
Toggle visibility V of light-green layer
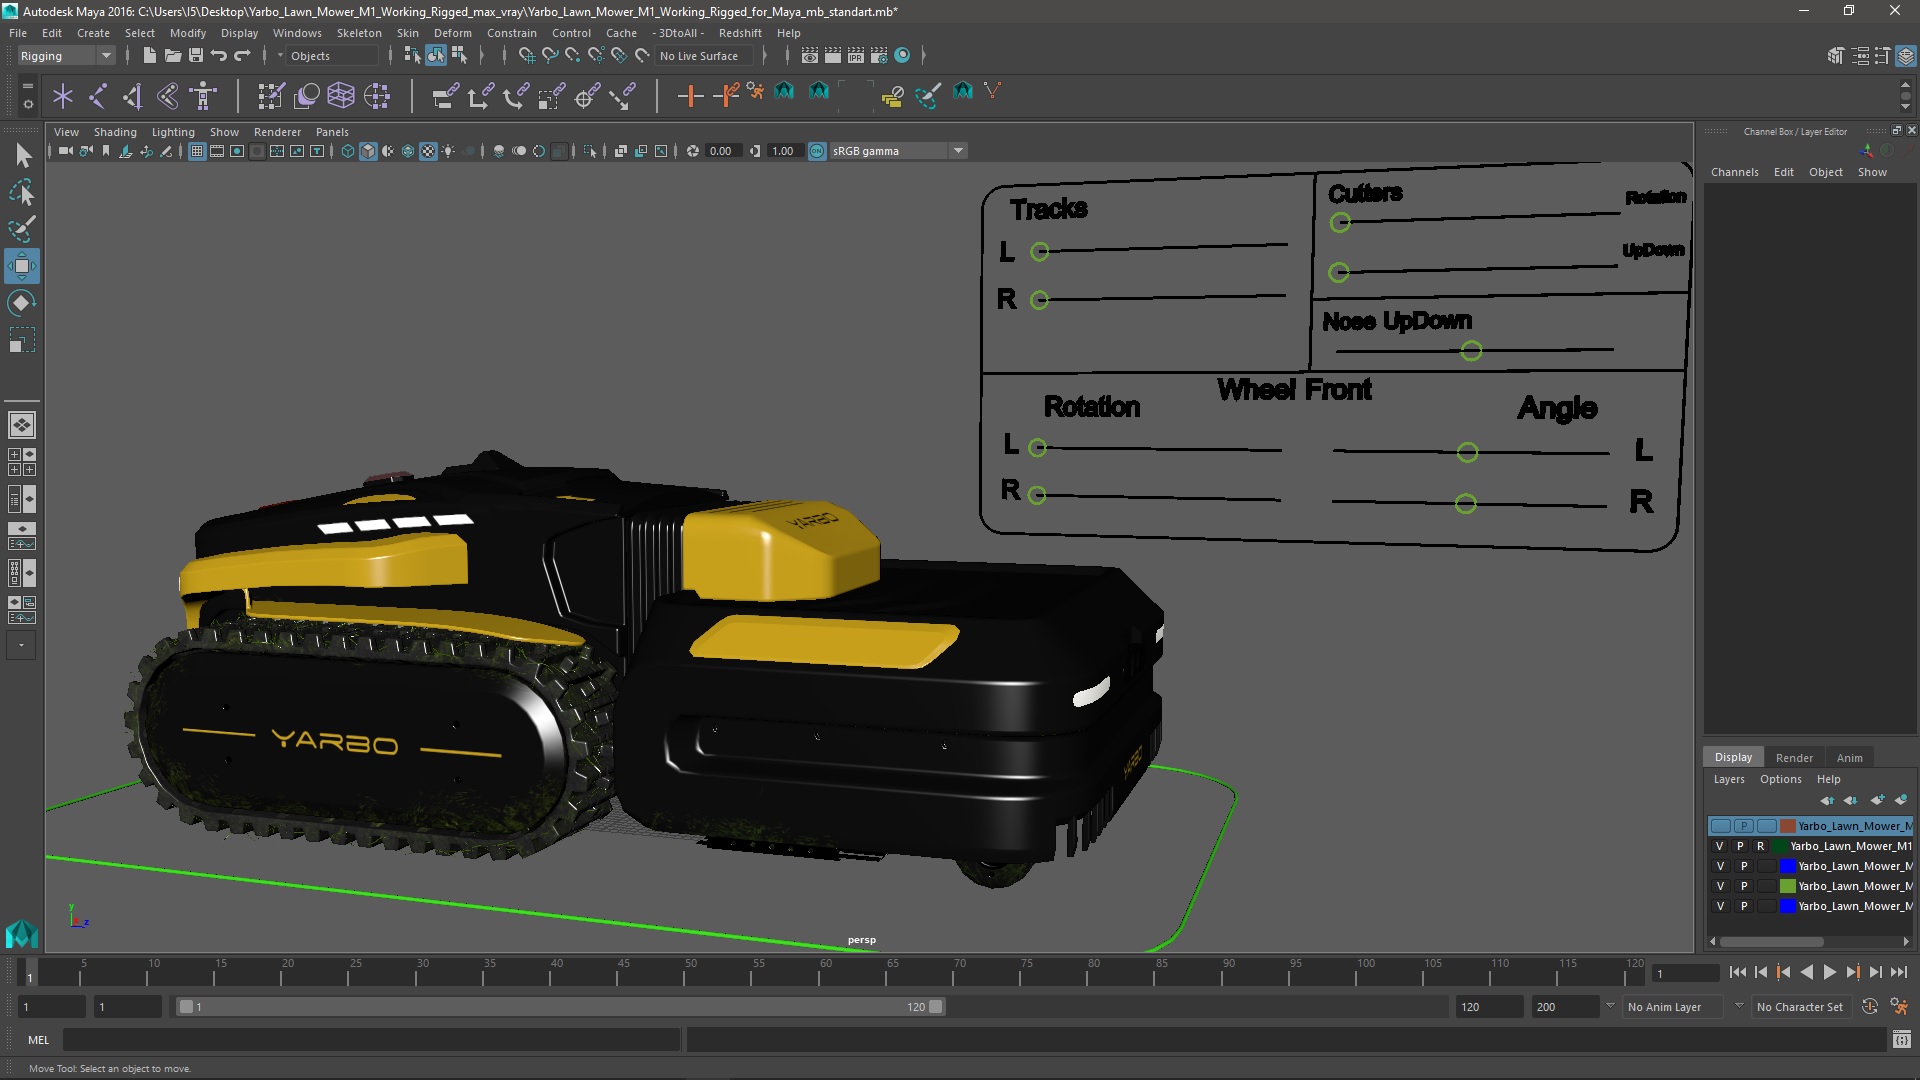point(1720,886)
